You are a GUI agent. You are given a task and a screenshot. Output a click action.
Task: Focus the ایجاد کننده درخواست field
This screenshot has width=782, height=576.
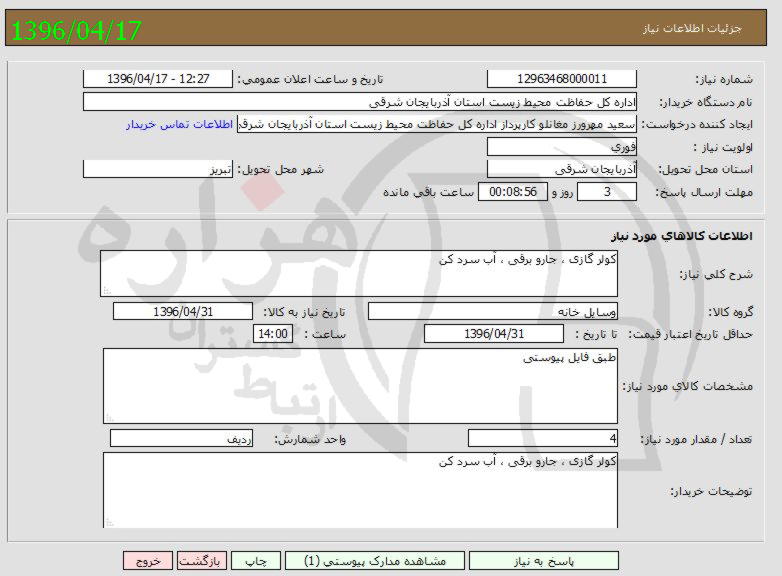tap(438, 124)
